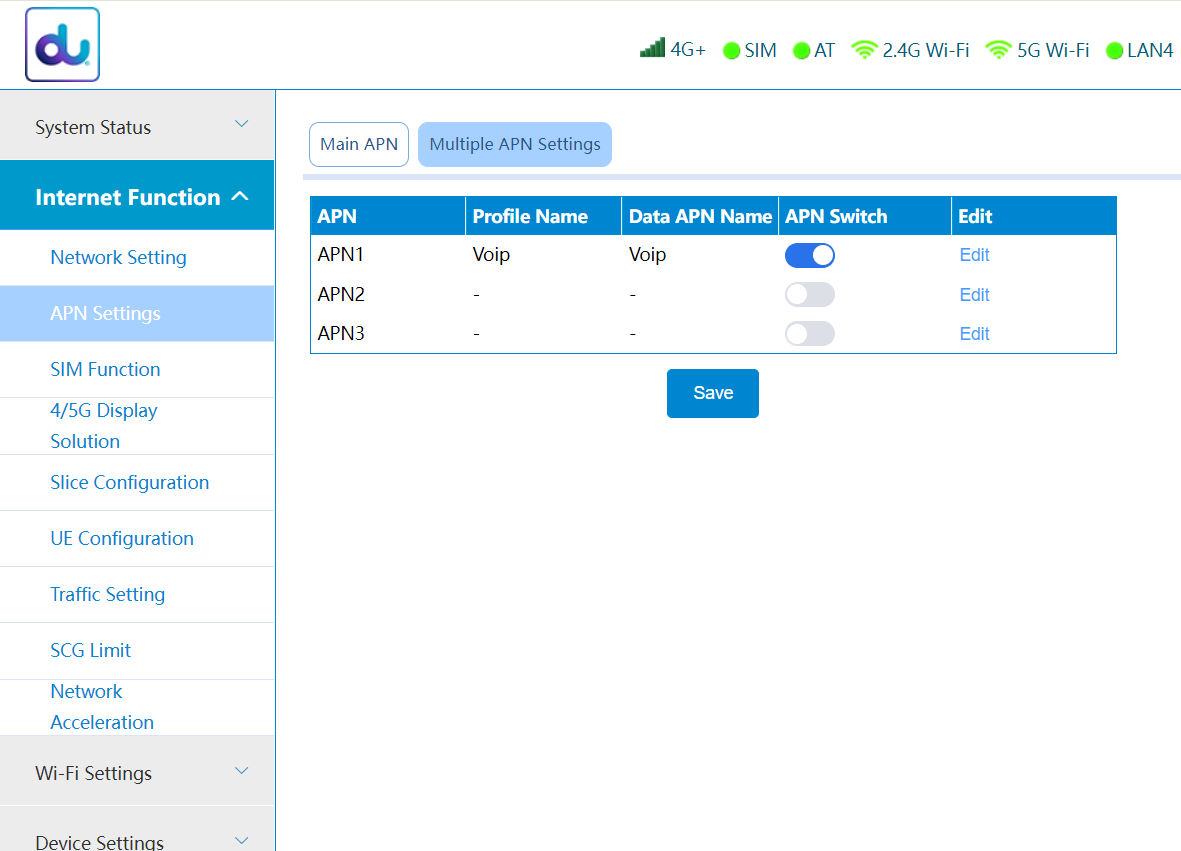Turn on the APN3 switch
This screenshot has width=1181, height=851.
click(809, 334)
